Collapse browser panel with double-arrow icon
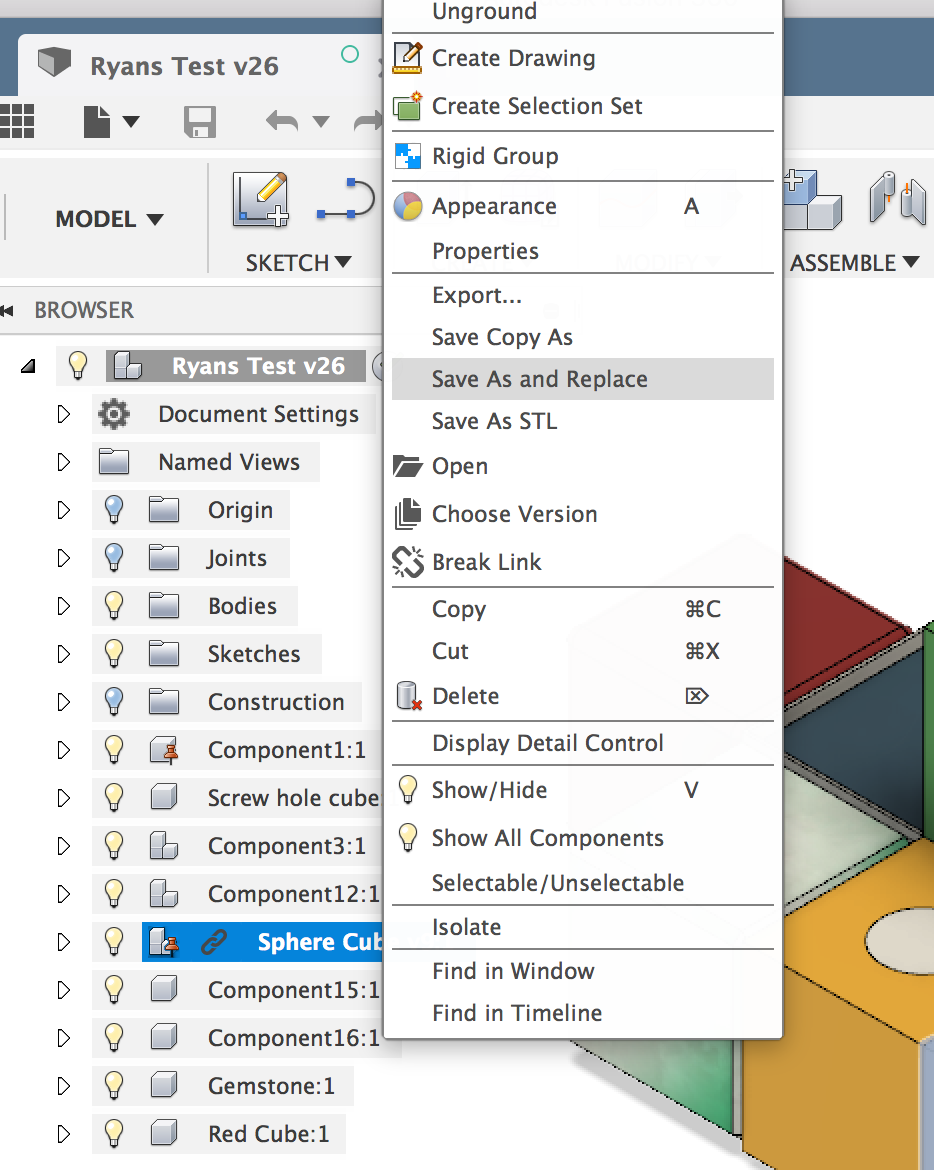The width and height of the screenshot is (934, 1170). [7, 310]
